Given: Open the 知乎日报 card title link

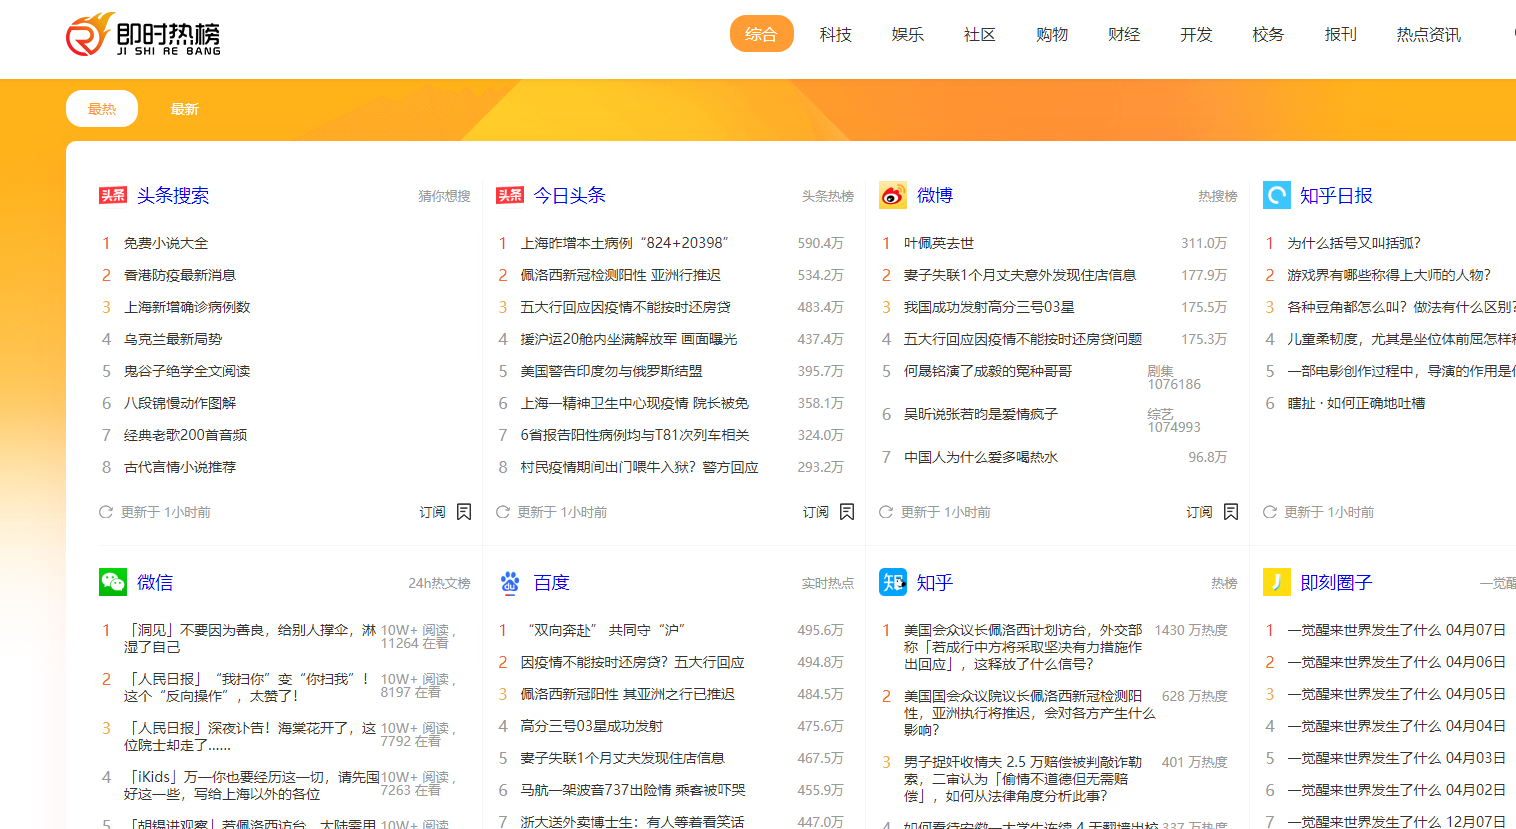Looking at the screenshot, I should point(1336,195).
